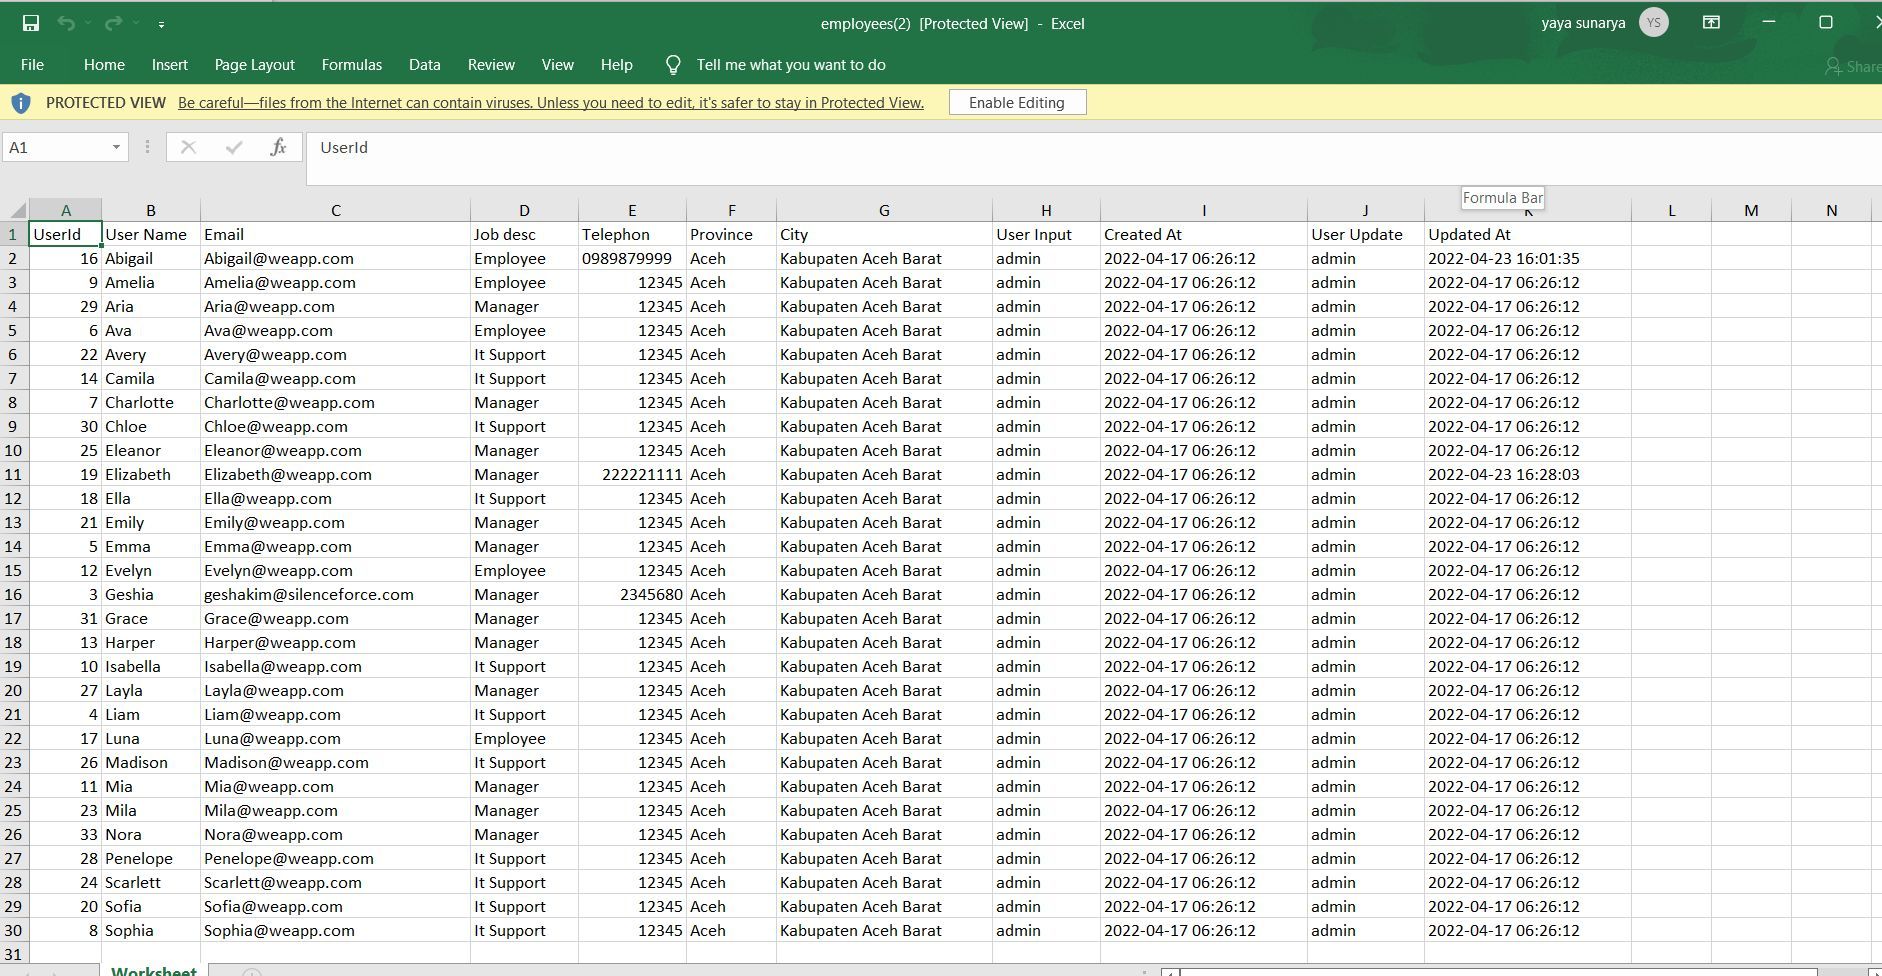Click the Undo arrow icon
Viewport: 1882px width, 976px height.
(x=66, y=23)
